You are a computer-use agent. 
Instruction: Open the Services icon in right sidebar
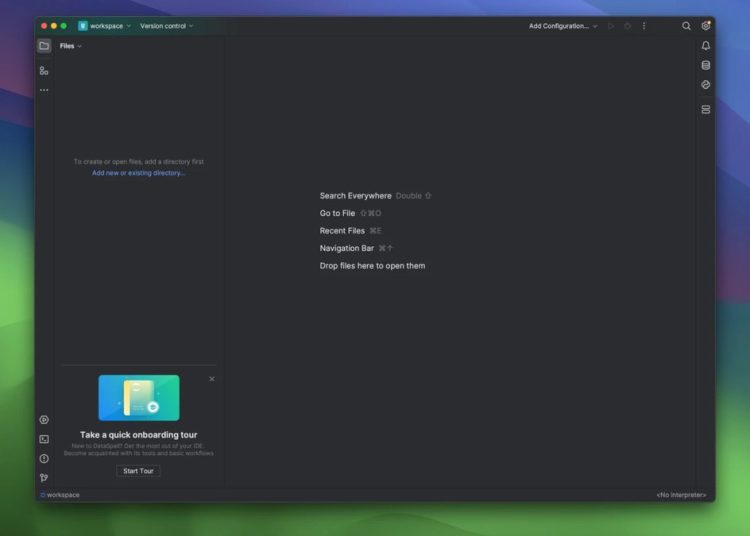click(x=706, y=109)
